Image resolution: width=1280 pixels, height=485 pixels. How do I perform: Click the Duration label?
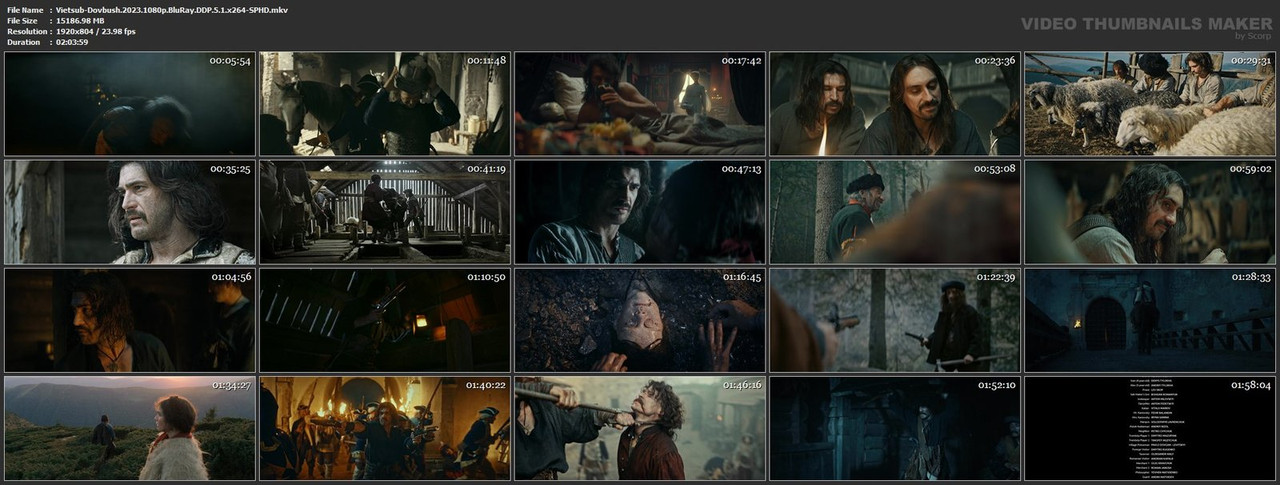click(22, 42)
